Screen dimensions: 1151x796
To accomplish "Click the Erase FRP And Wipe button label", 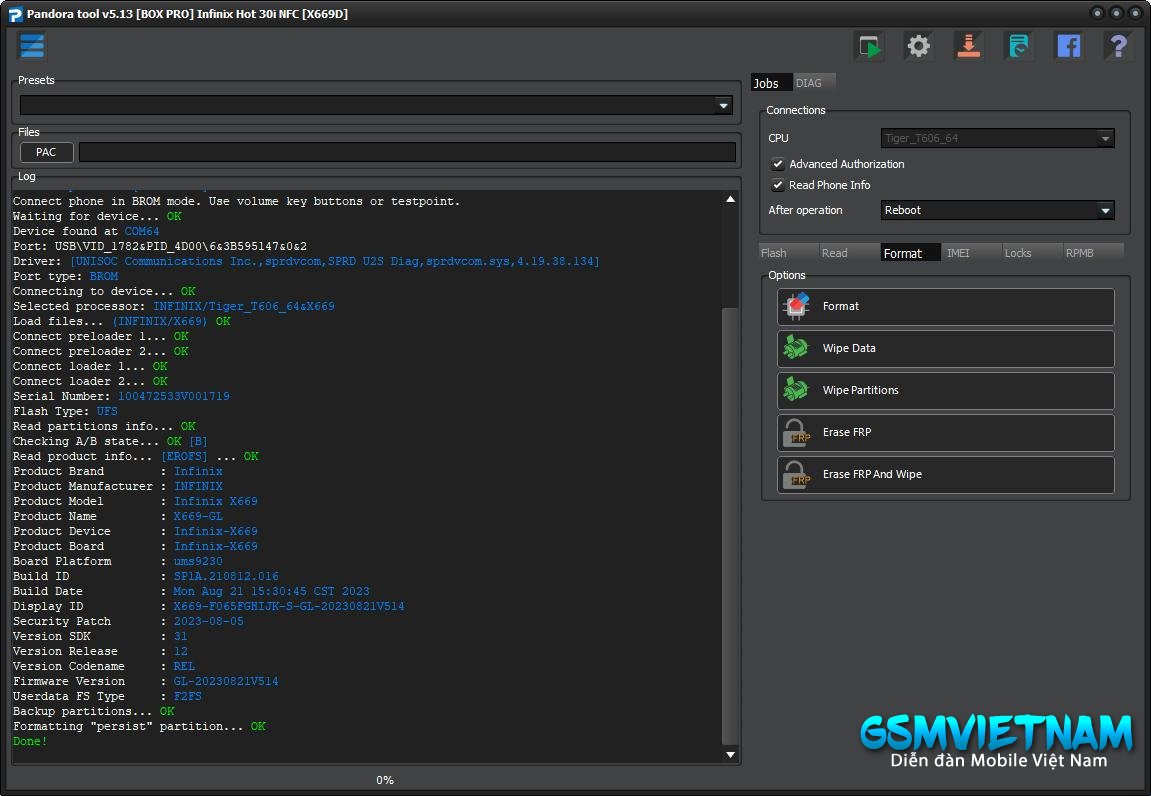I will coord(872,474).
